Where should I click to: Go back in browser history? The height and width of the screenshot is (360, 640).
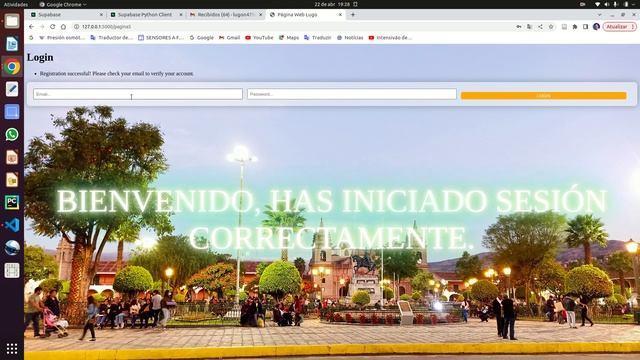(x=31, y=27)
